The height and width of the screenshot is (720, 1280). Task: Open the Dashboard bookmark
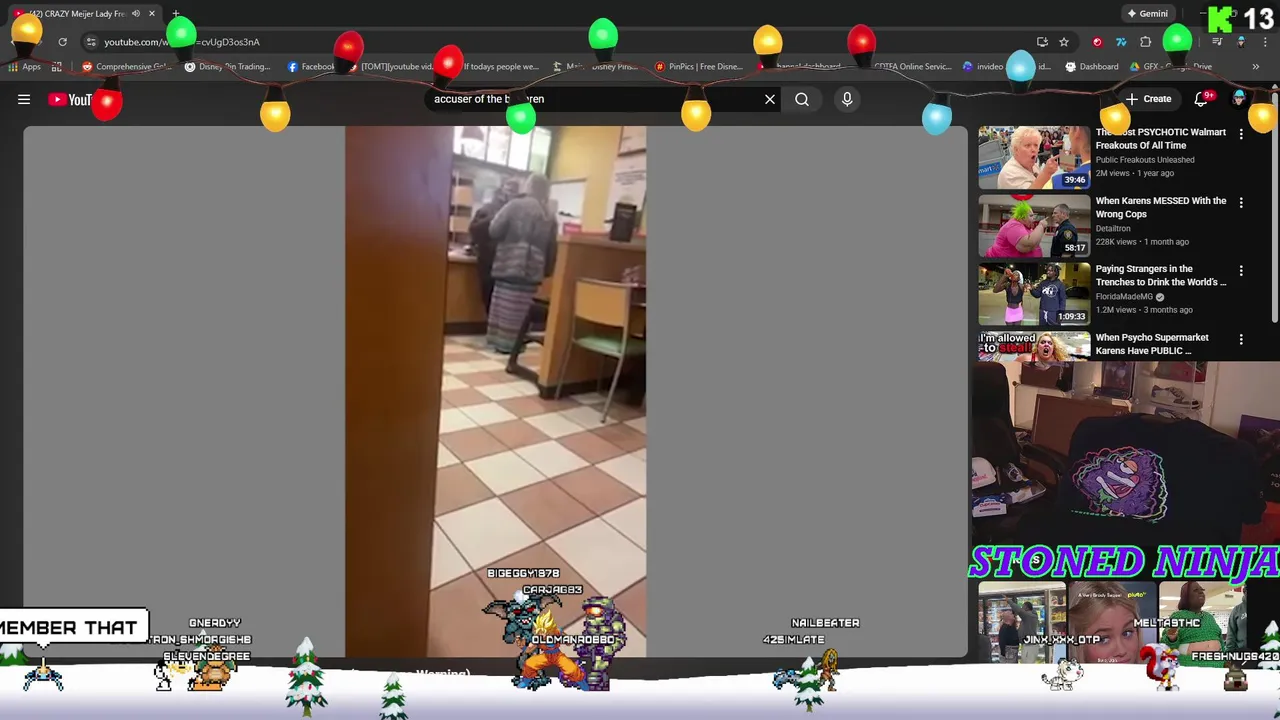pyautogui.click(x=1092, y=67)
